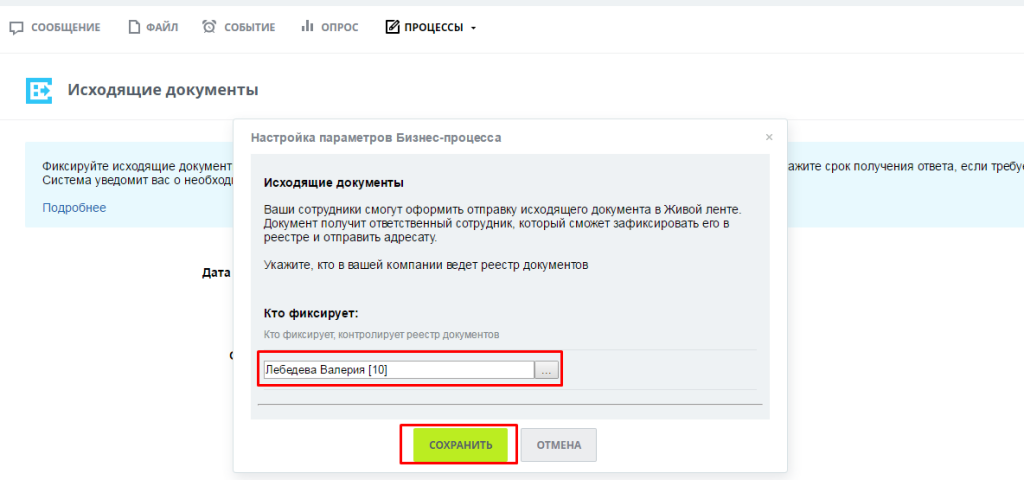Select the Опрос tab label
The height and width of the screenshot is (480, 1024).
[x=339, y=27]
